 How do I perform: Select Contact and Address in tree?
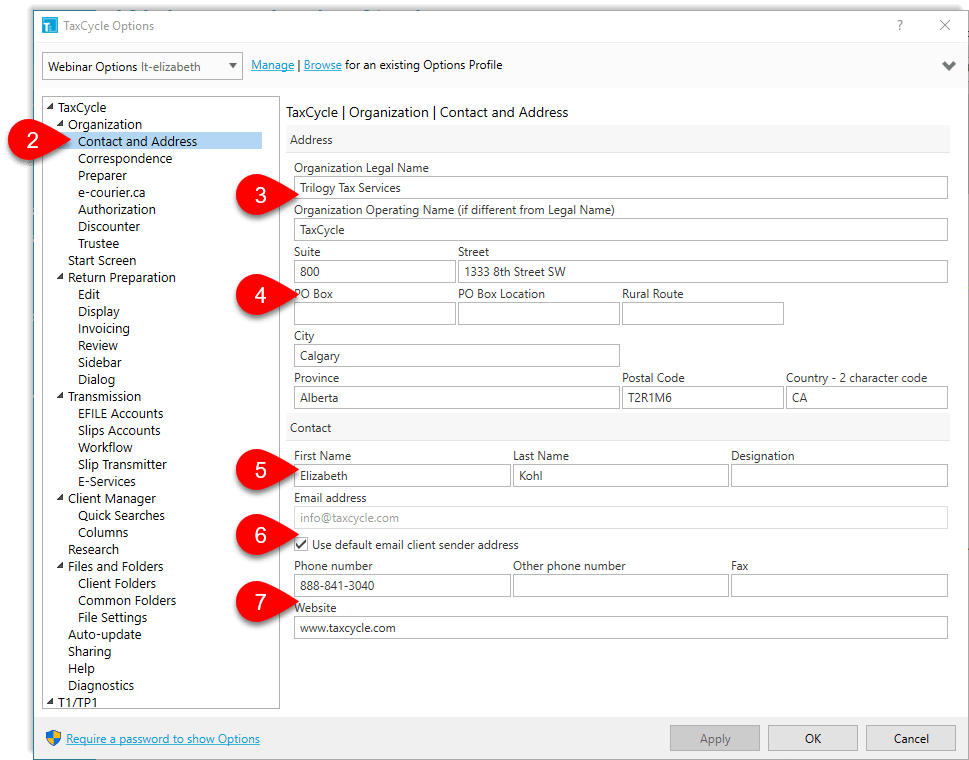(137, 141)
